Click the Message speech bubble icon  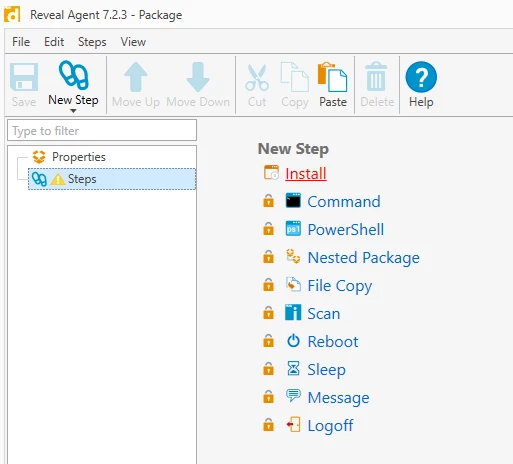point(293,396)
